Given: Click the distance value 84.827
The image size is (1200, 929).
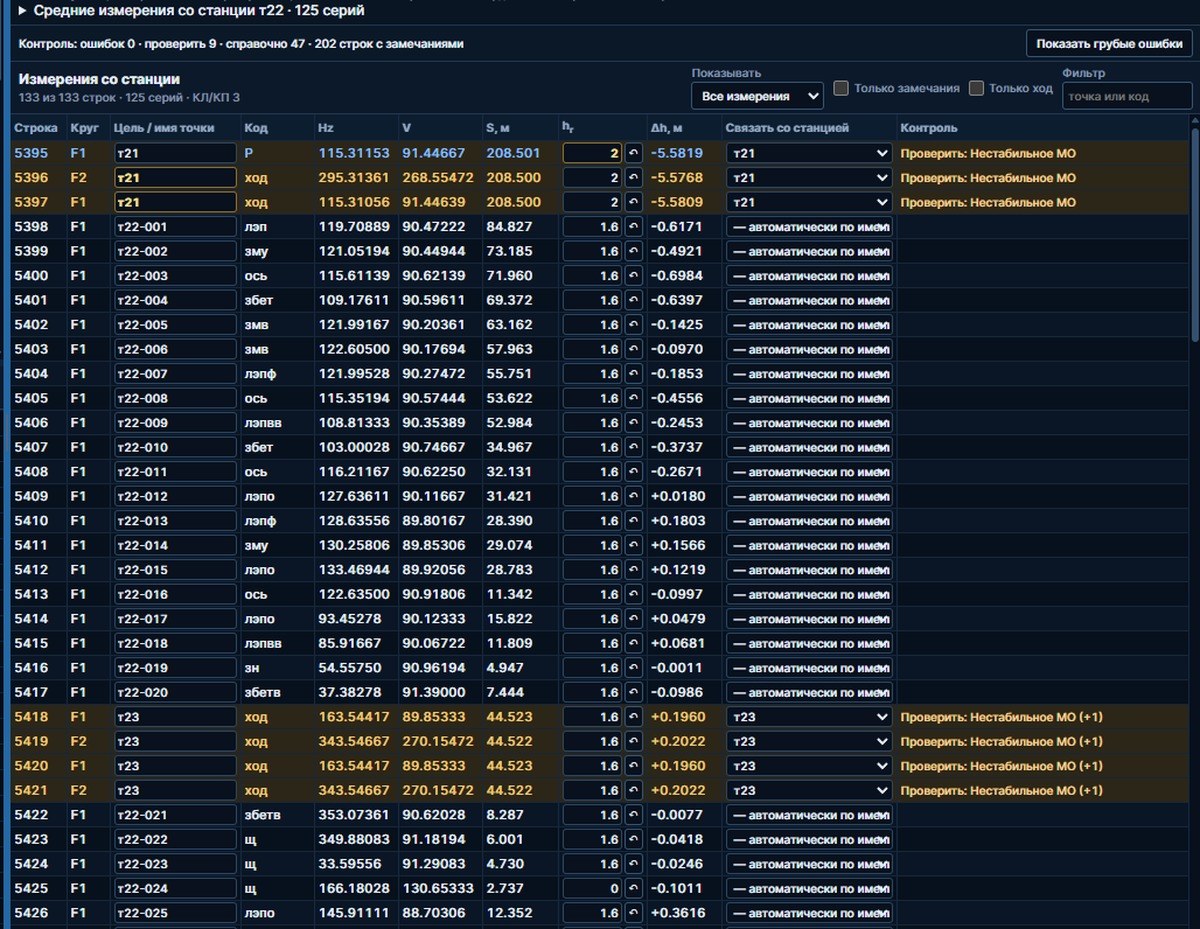Looking at the screenshot, I should click(x=509, y=227).
